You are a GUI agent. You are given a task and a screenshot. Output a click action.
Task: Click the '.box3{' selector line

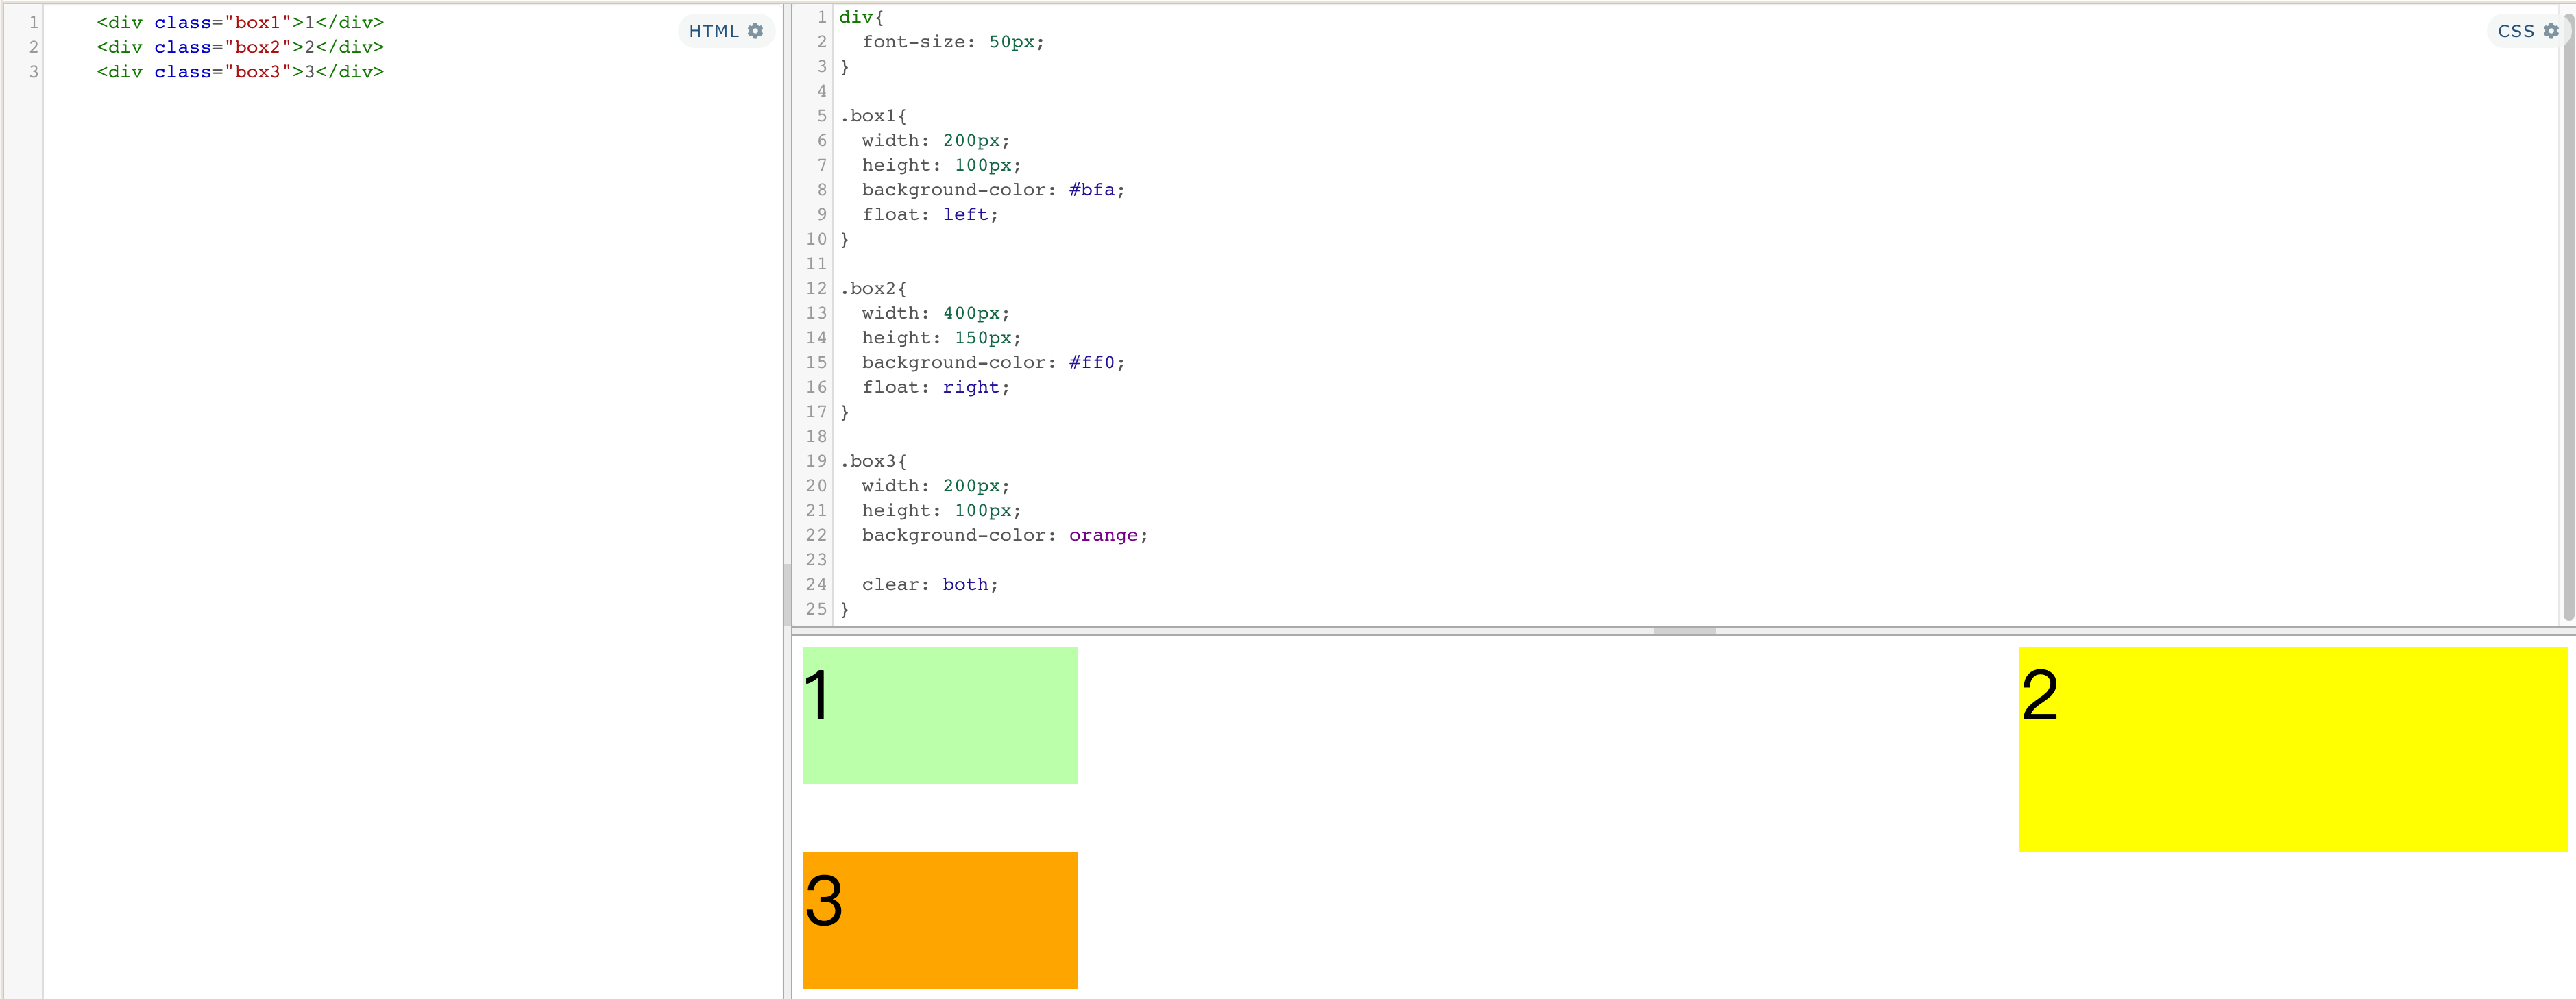pyautogui.click(x=873, y=461)
